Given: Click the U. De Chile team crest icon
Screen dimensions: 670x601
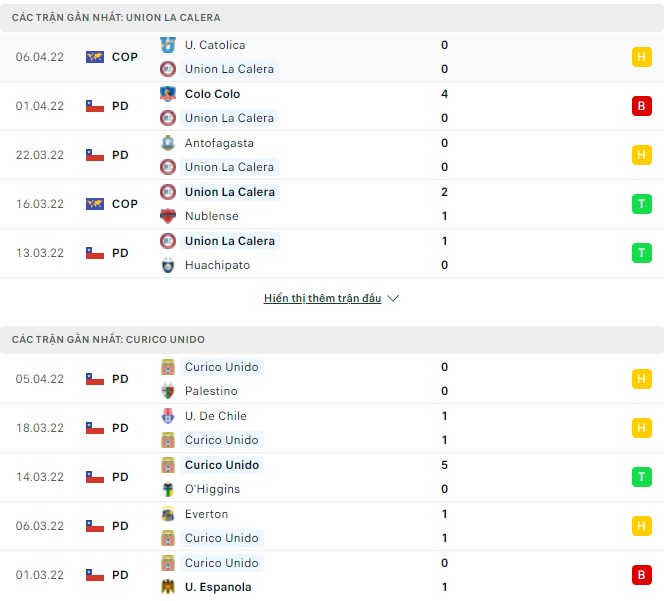Looking at the screenshot, I should click(x=168, y=416).
